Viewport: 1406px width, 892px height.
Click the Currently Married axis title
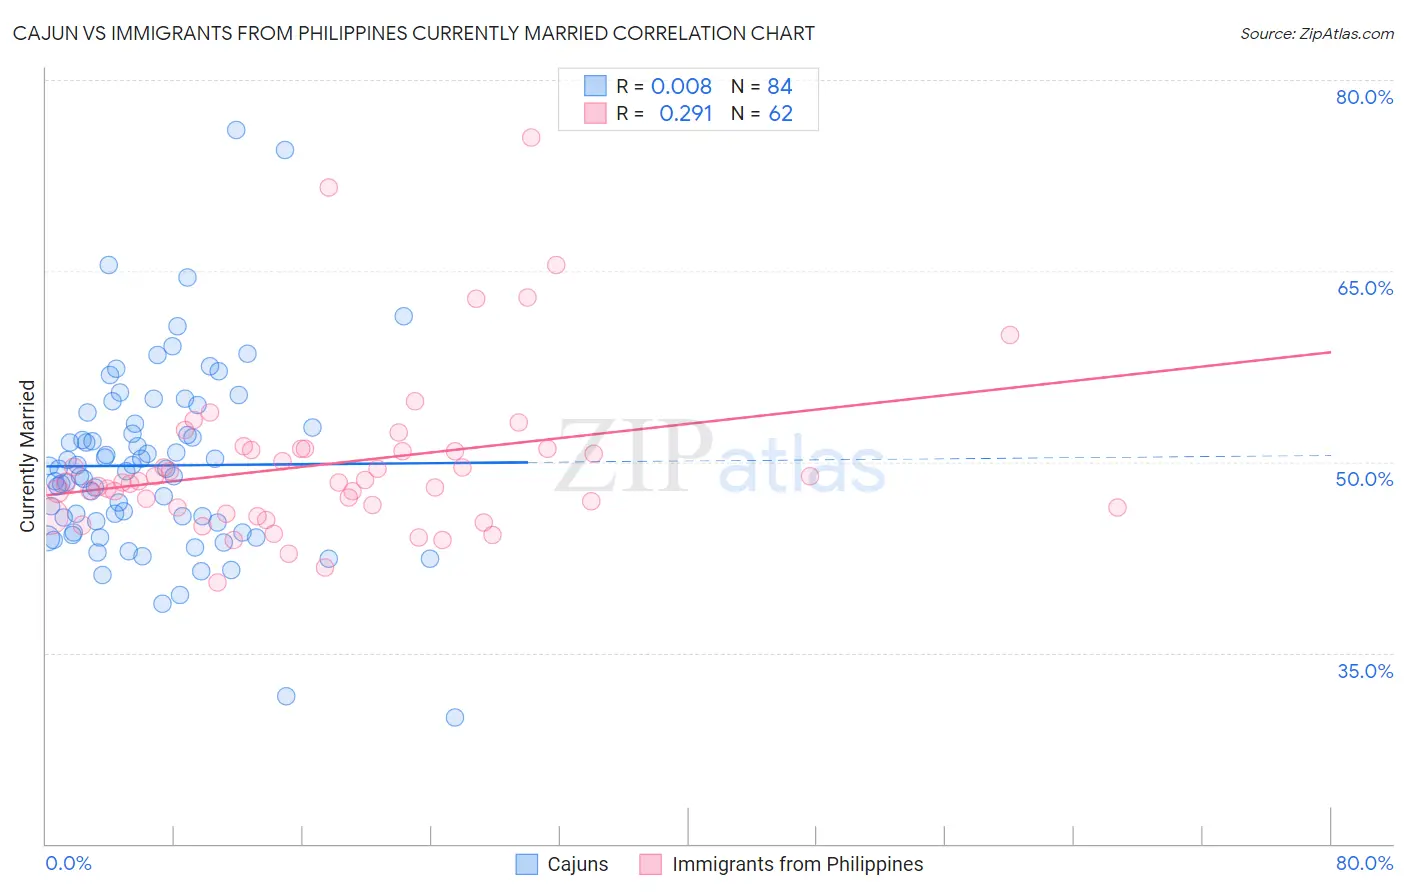tap(27, 456)
